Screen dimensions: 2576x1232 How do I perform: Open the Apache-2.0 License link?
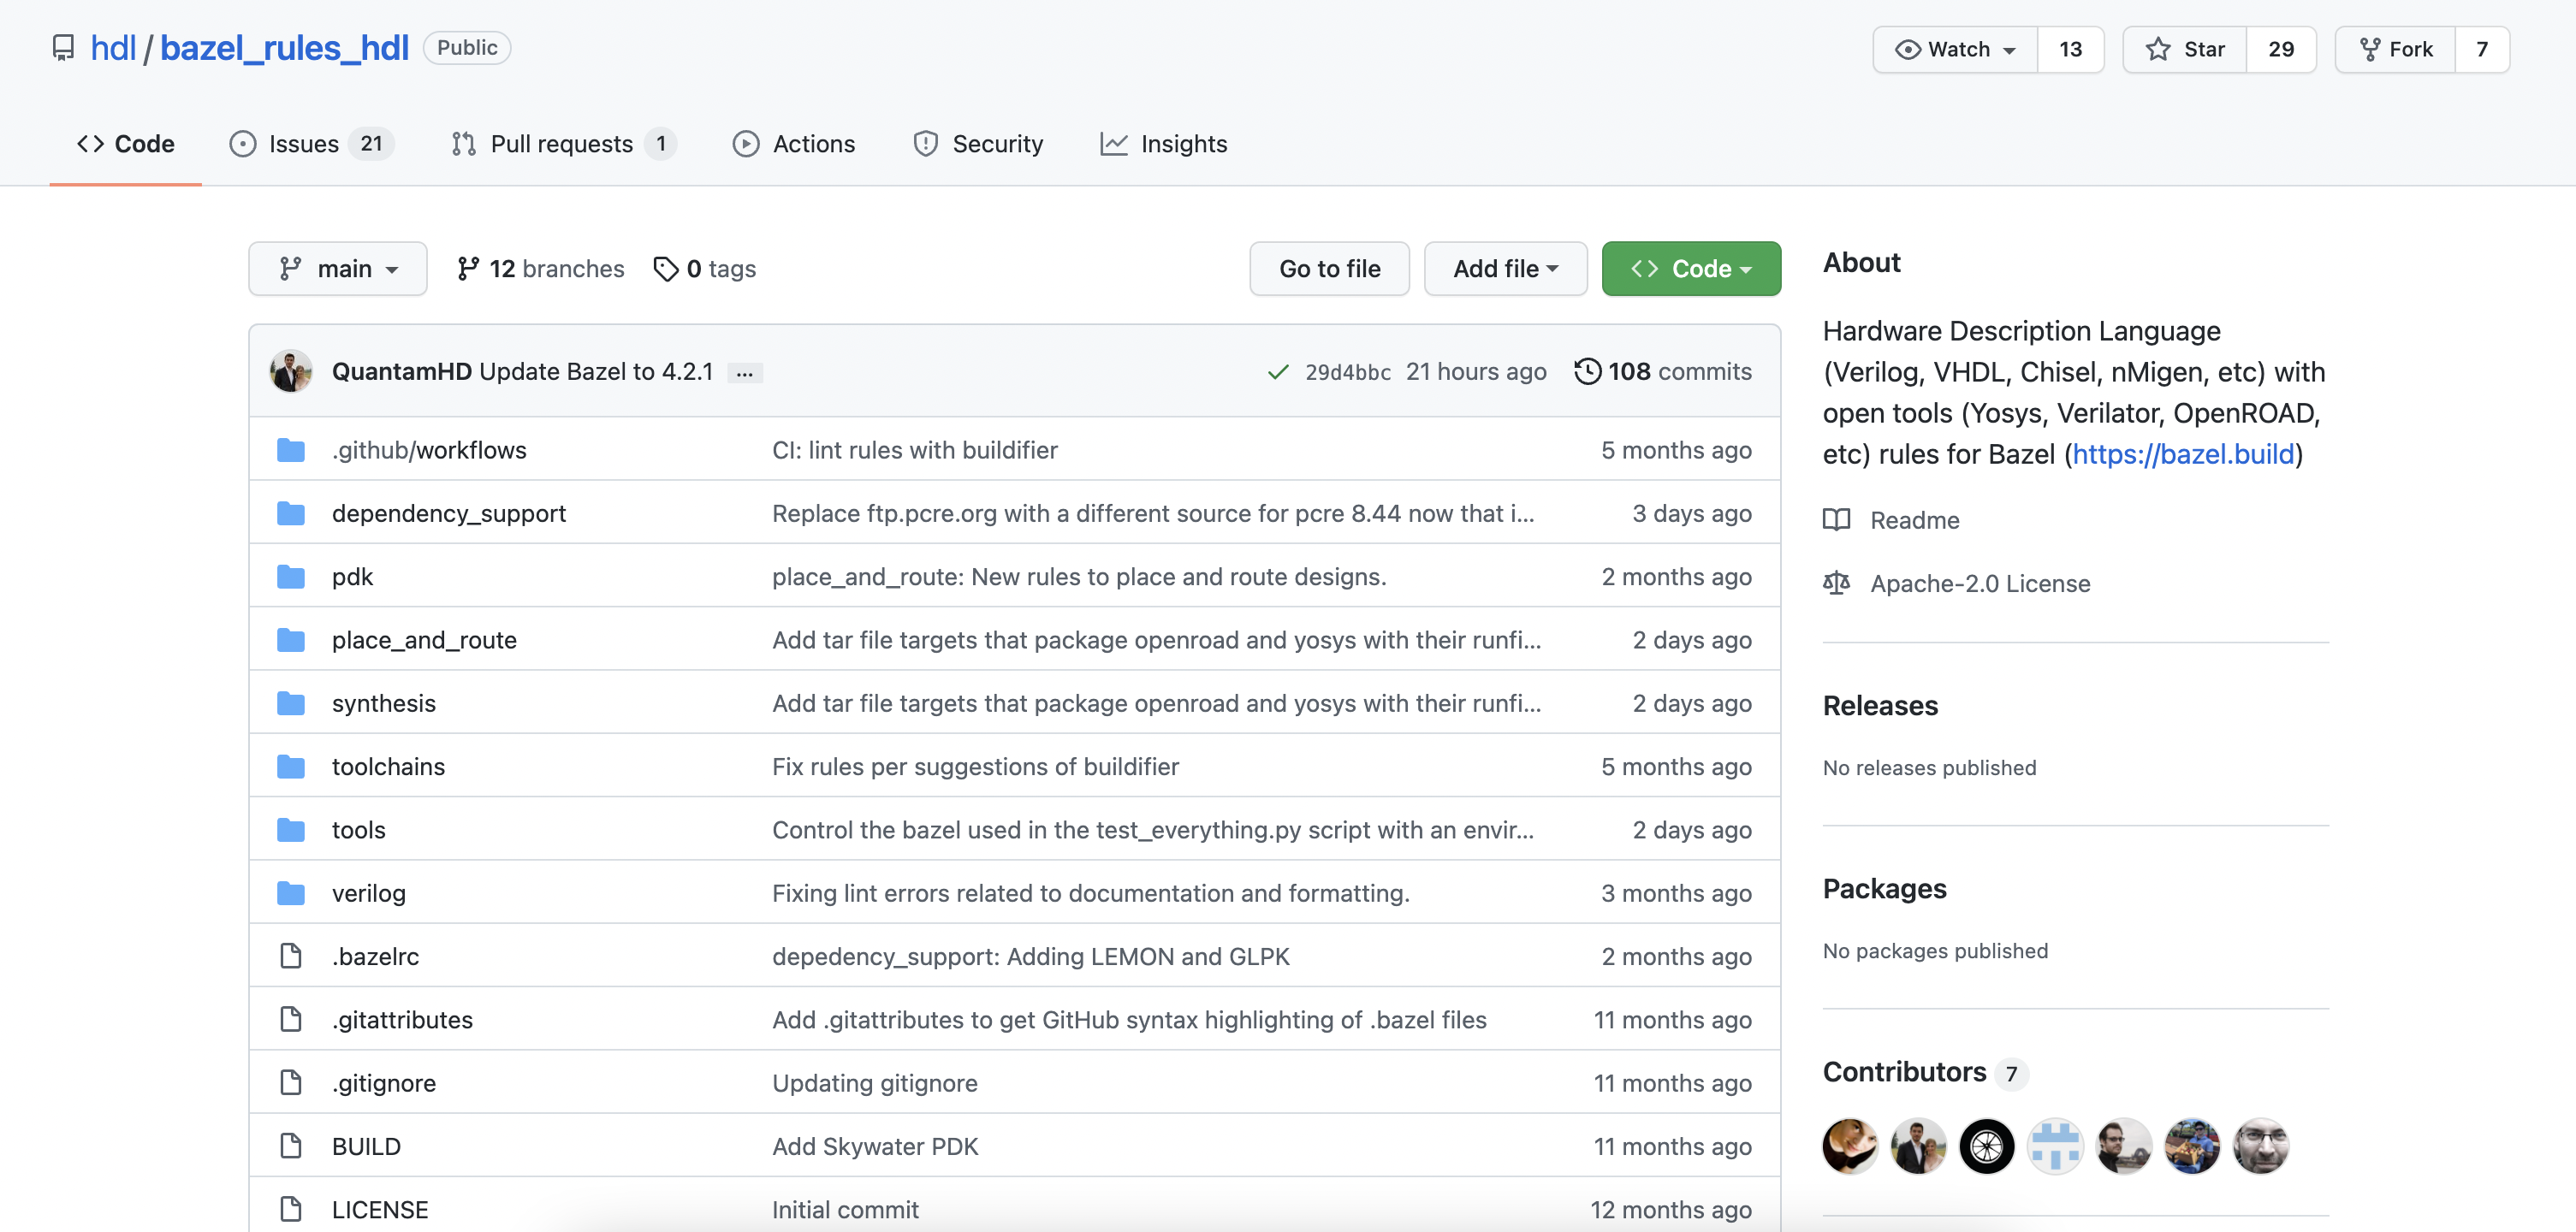click(1979, 583)
